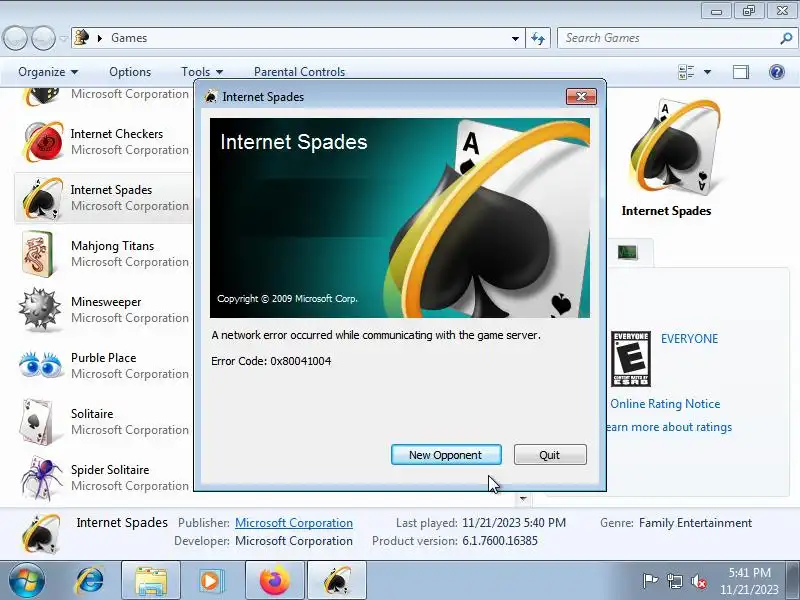Image resolution: width=800 pixels, height=600 pixels.
Task: Click the Back navigation button
Action: [15, 38]
